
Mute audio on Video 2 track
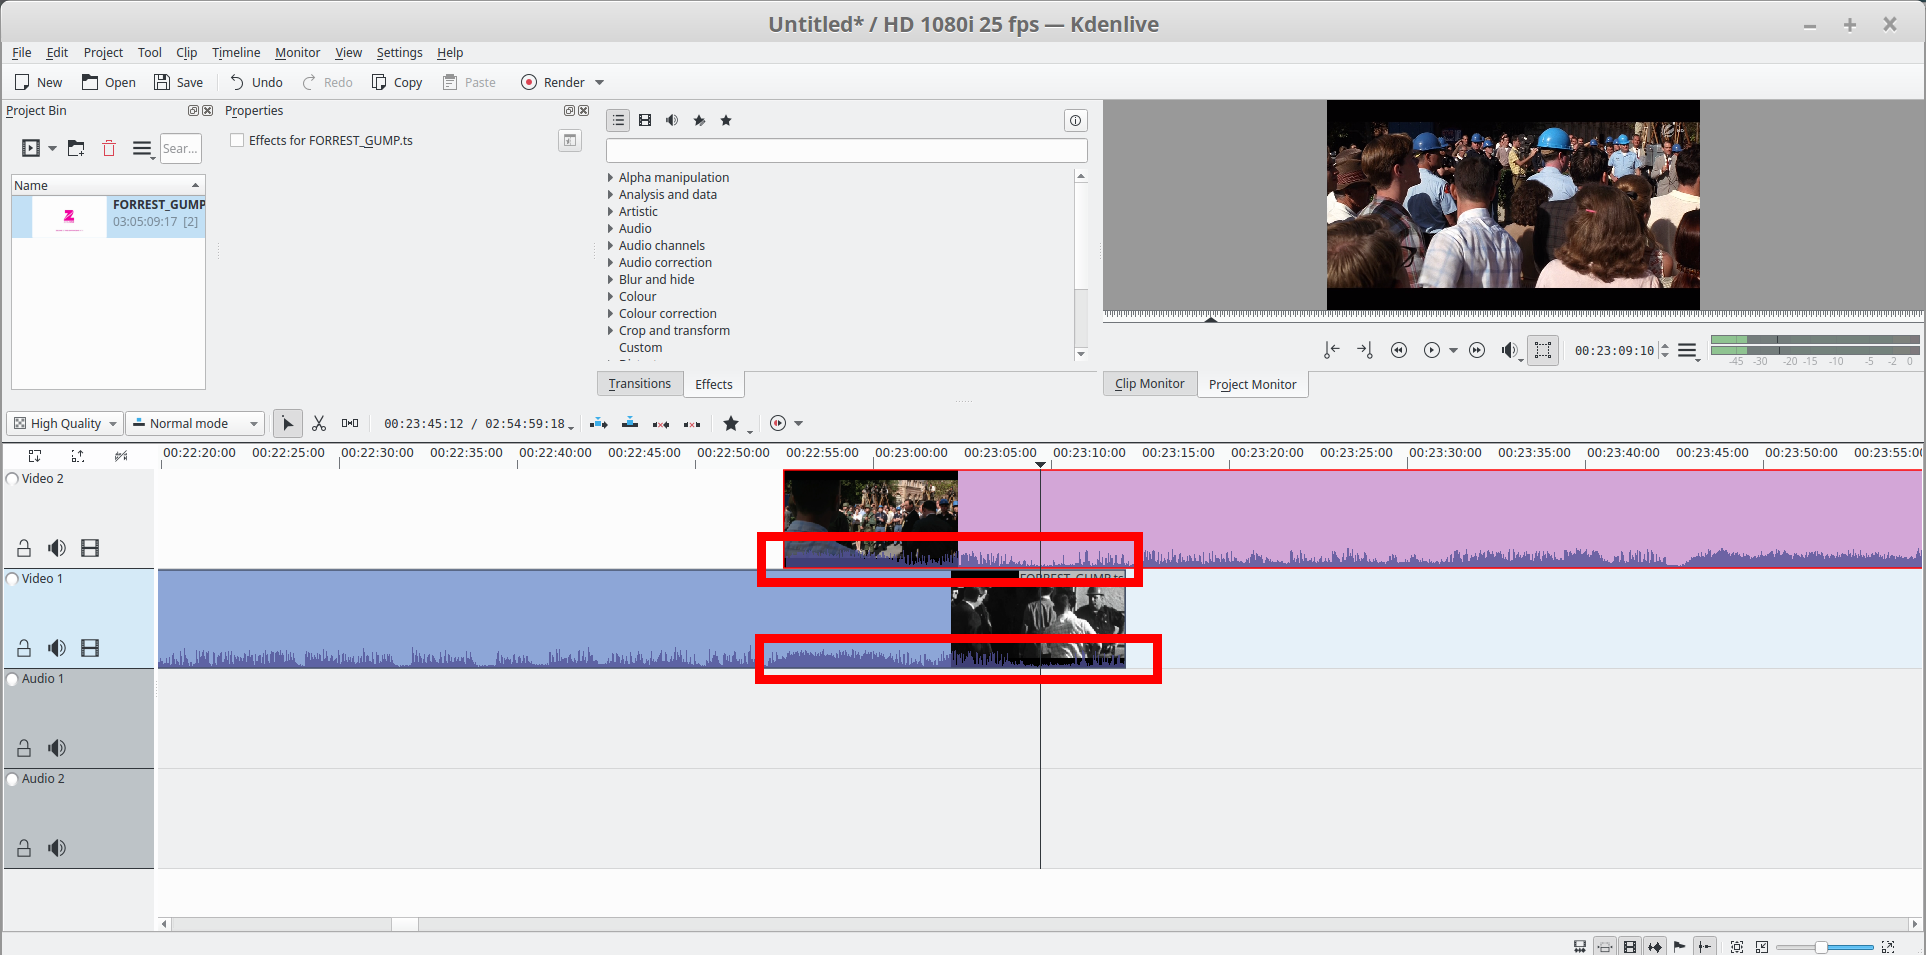tap(57, 548)
